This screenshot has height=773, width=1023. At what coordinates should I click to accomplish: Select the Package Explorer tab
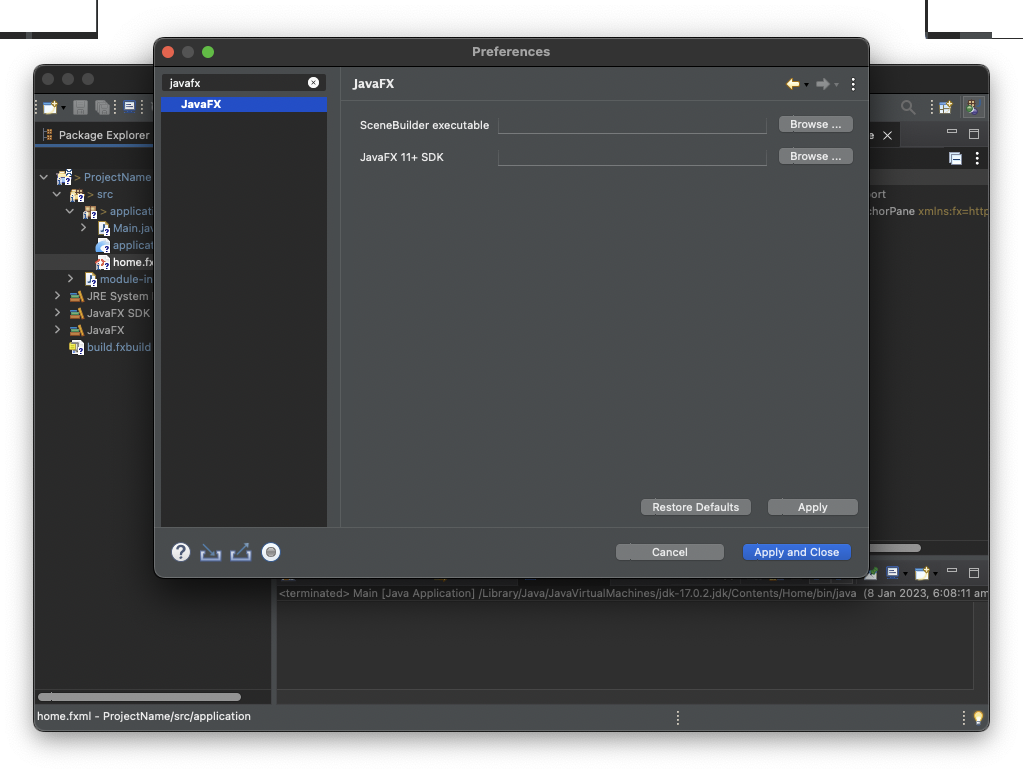point(97,135)
